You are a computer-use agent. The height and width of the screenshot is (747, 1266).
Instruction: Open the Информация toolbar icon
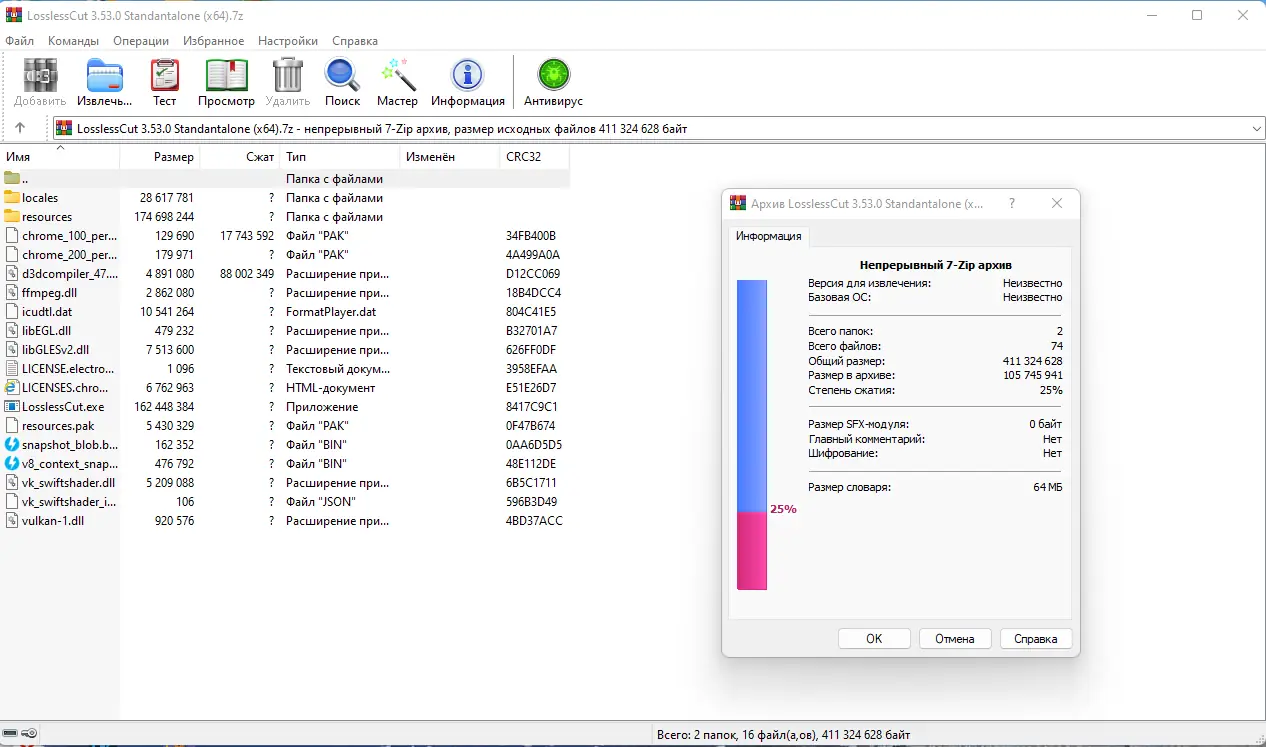(x=467, y=75)
